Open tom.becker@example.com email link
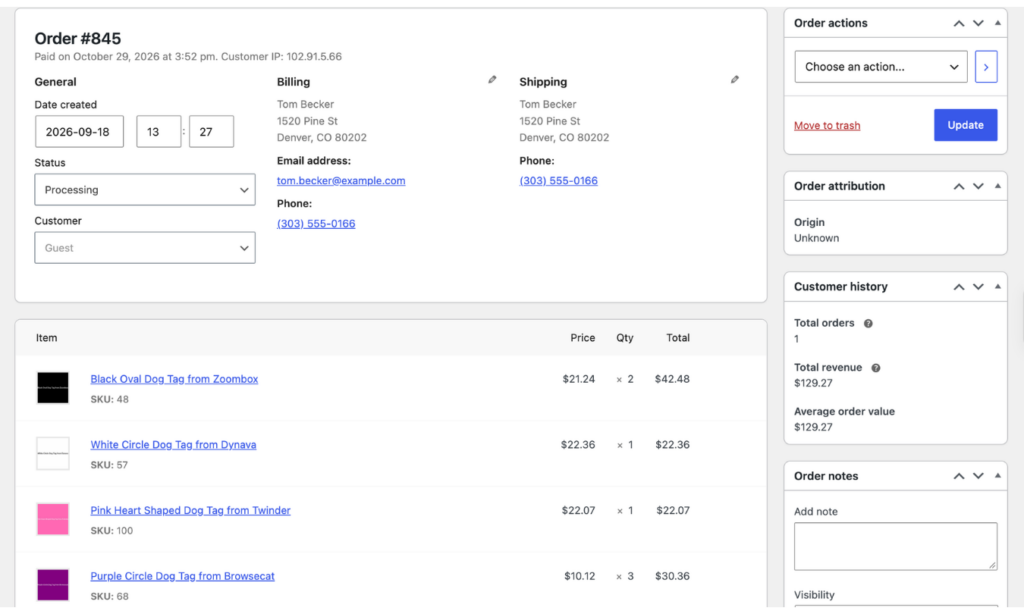Screen dimensions: 1024x614 341,180
